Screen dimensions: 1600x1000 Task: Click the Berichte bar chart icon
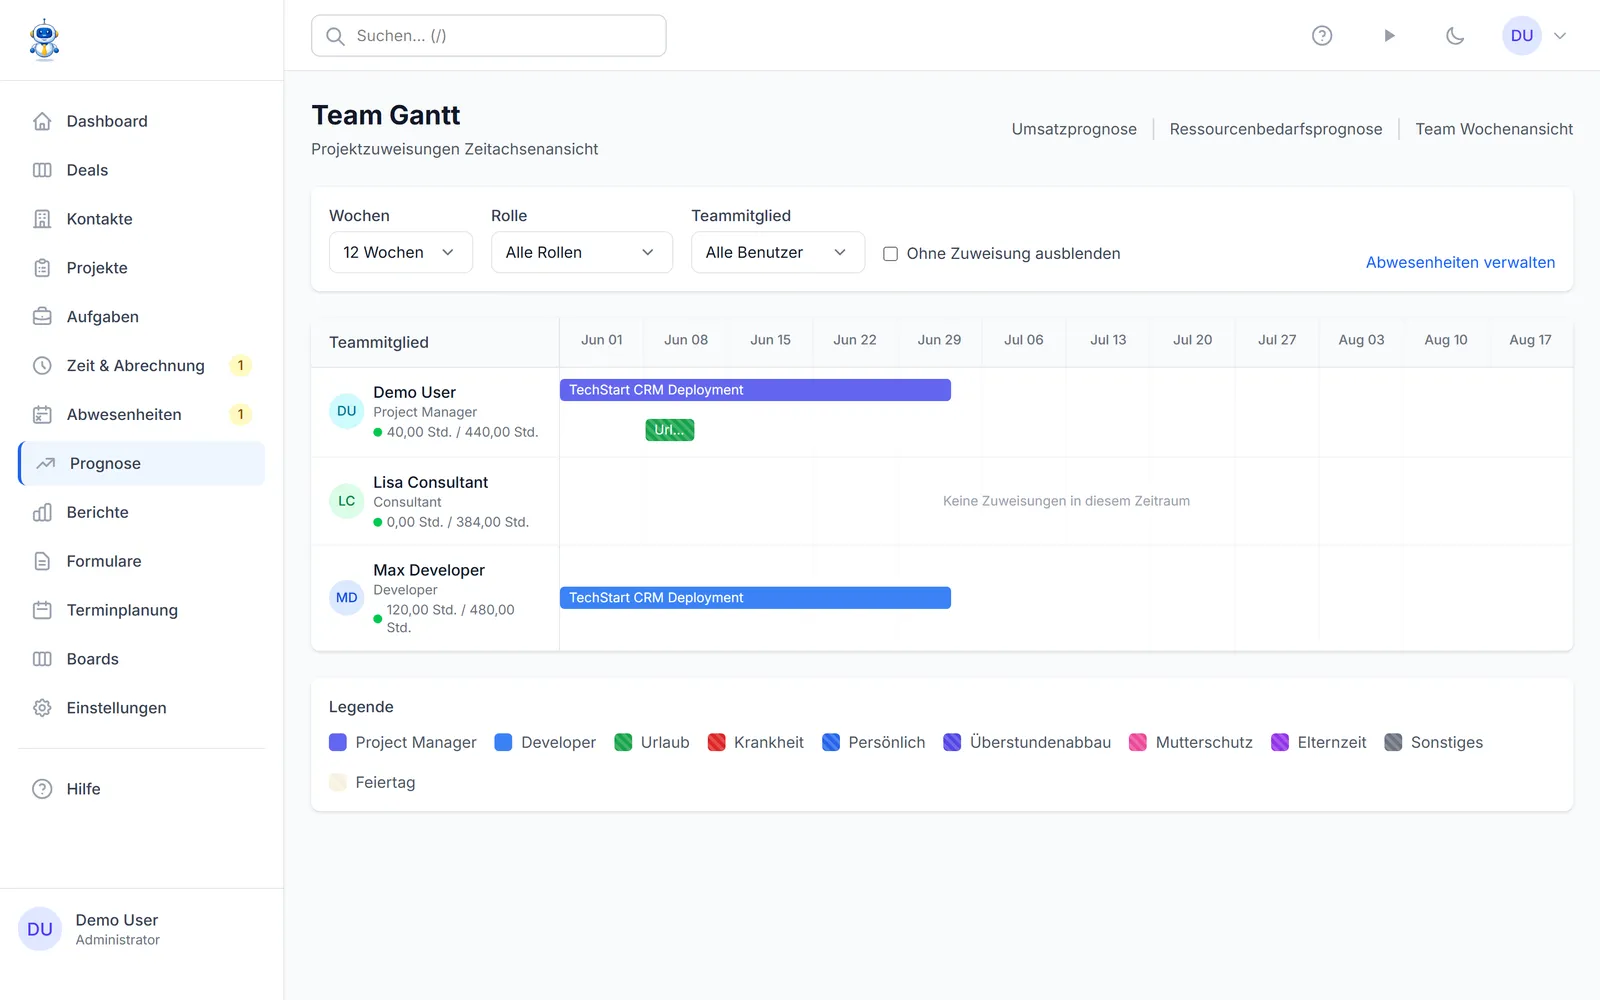coord(42,513)
